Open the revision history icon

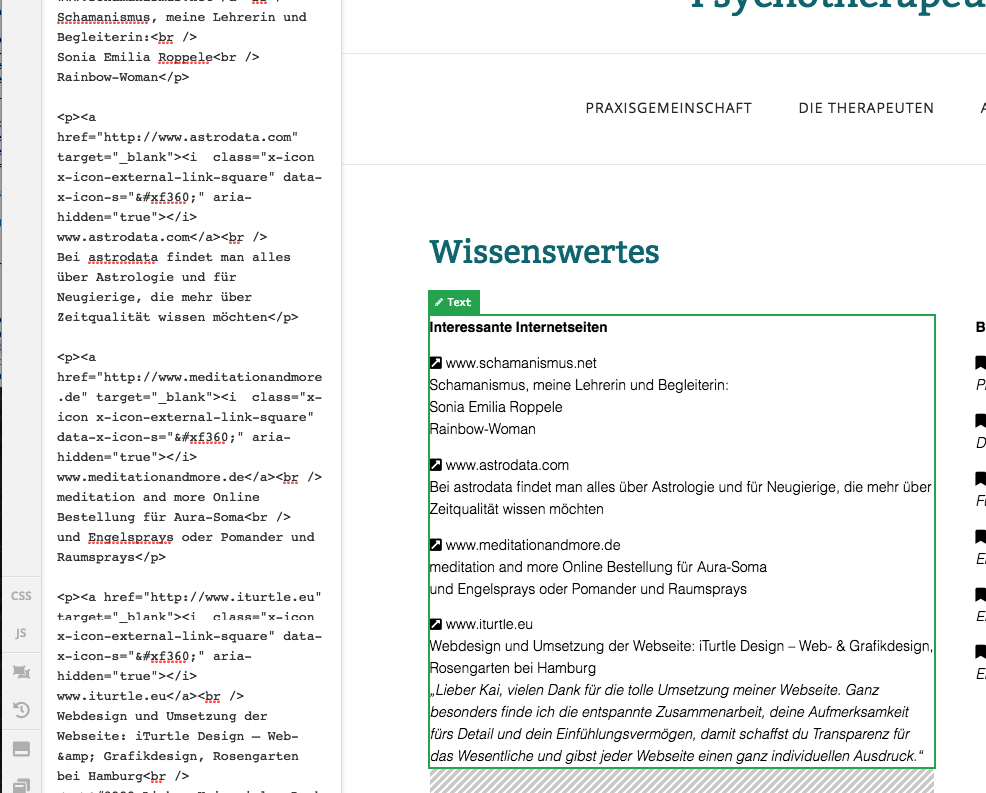click(x=21, y=710)
